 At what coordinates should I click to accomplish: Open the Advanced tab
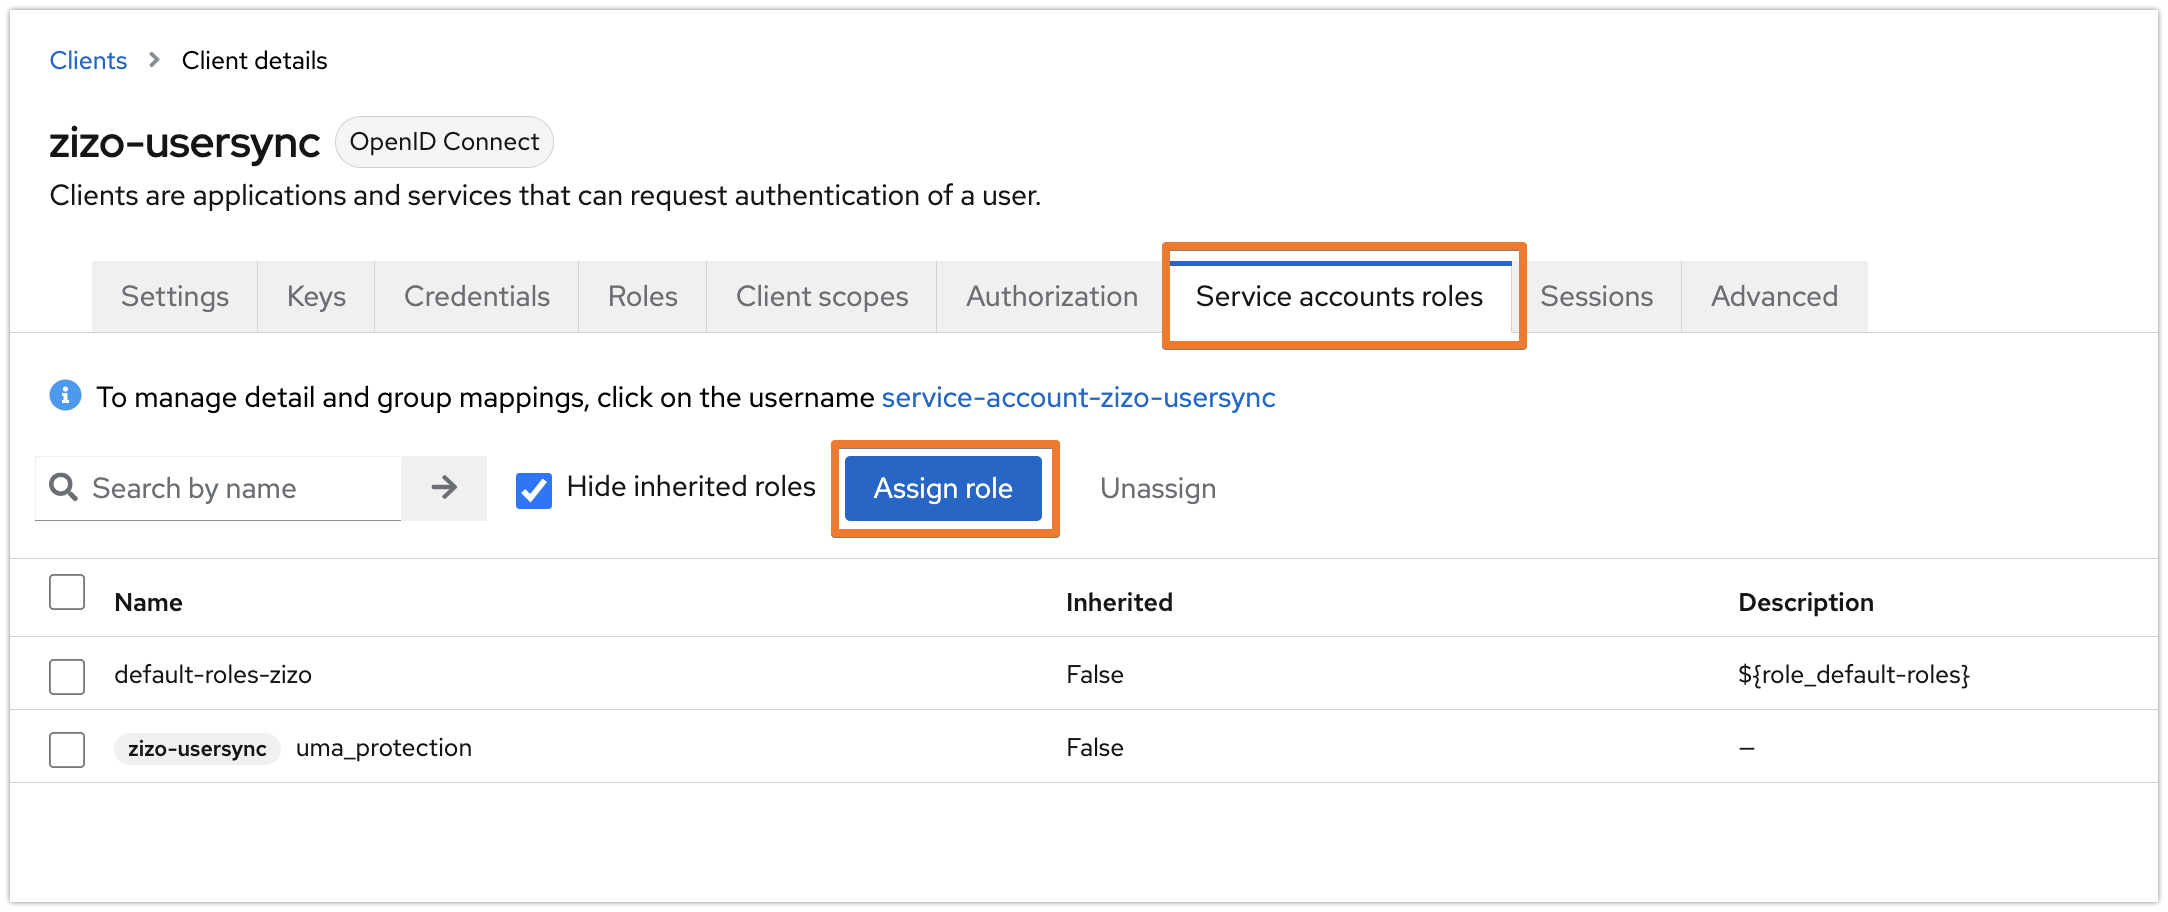coord(1775,297)
